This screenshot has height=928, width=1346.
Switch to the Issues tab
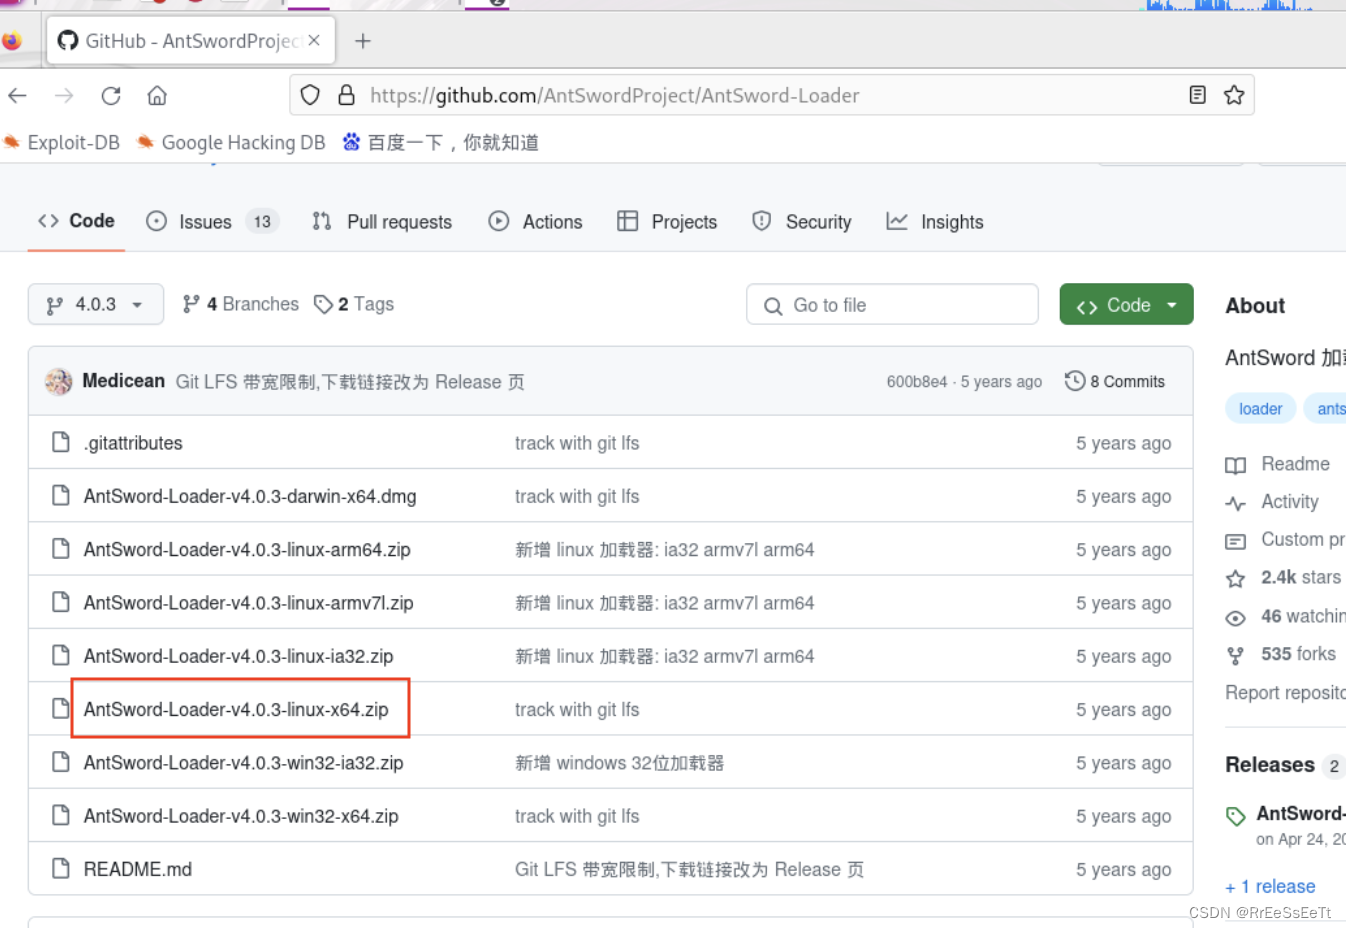pyautogui.click(x=204, y=221)
